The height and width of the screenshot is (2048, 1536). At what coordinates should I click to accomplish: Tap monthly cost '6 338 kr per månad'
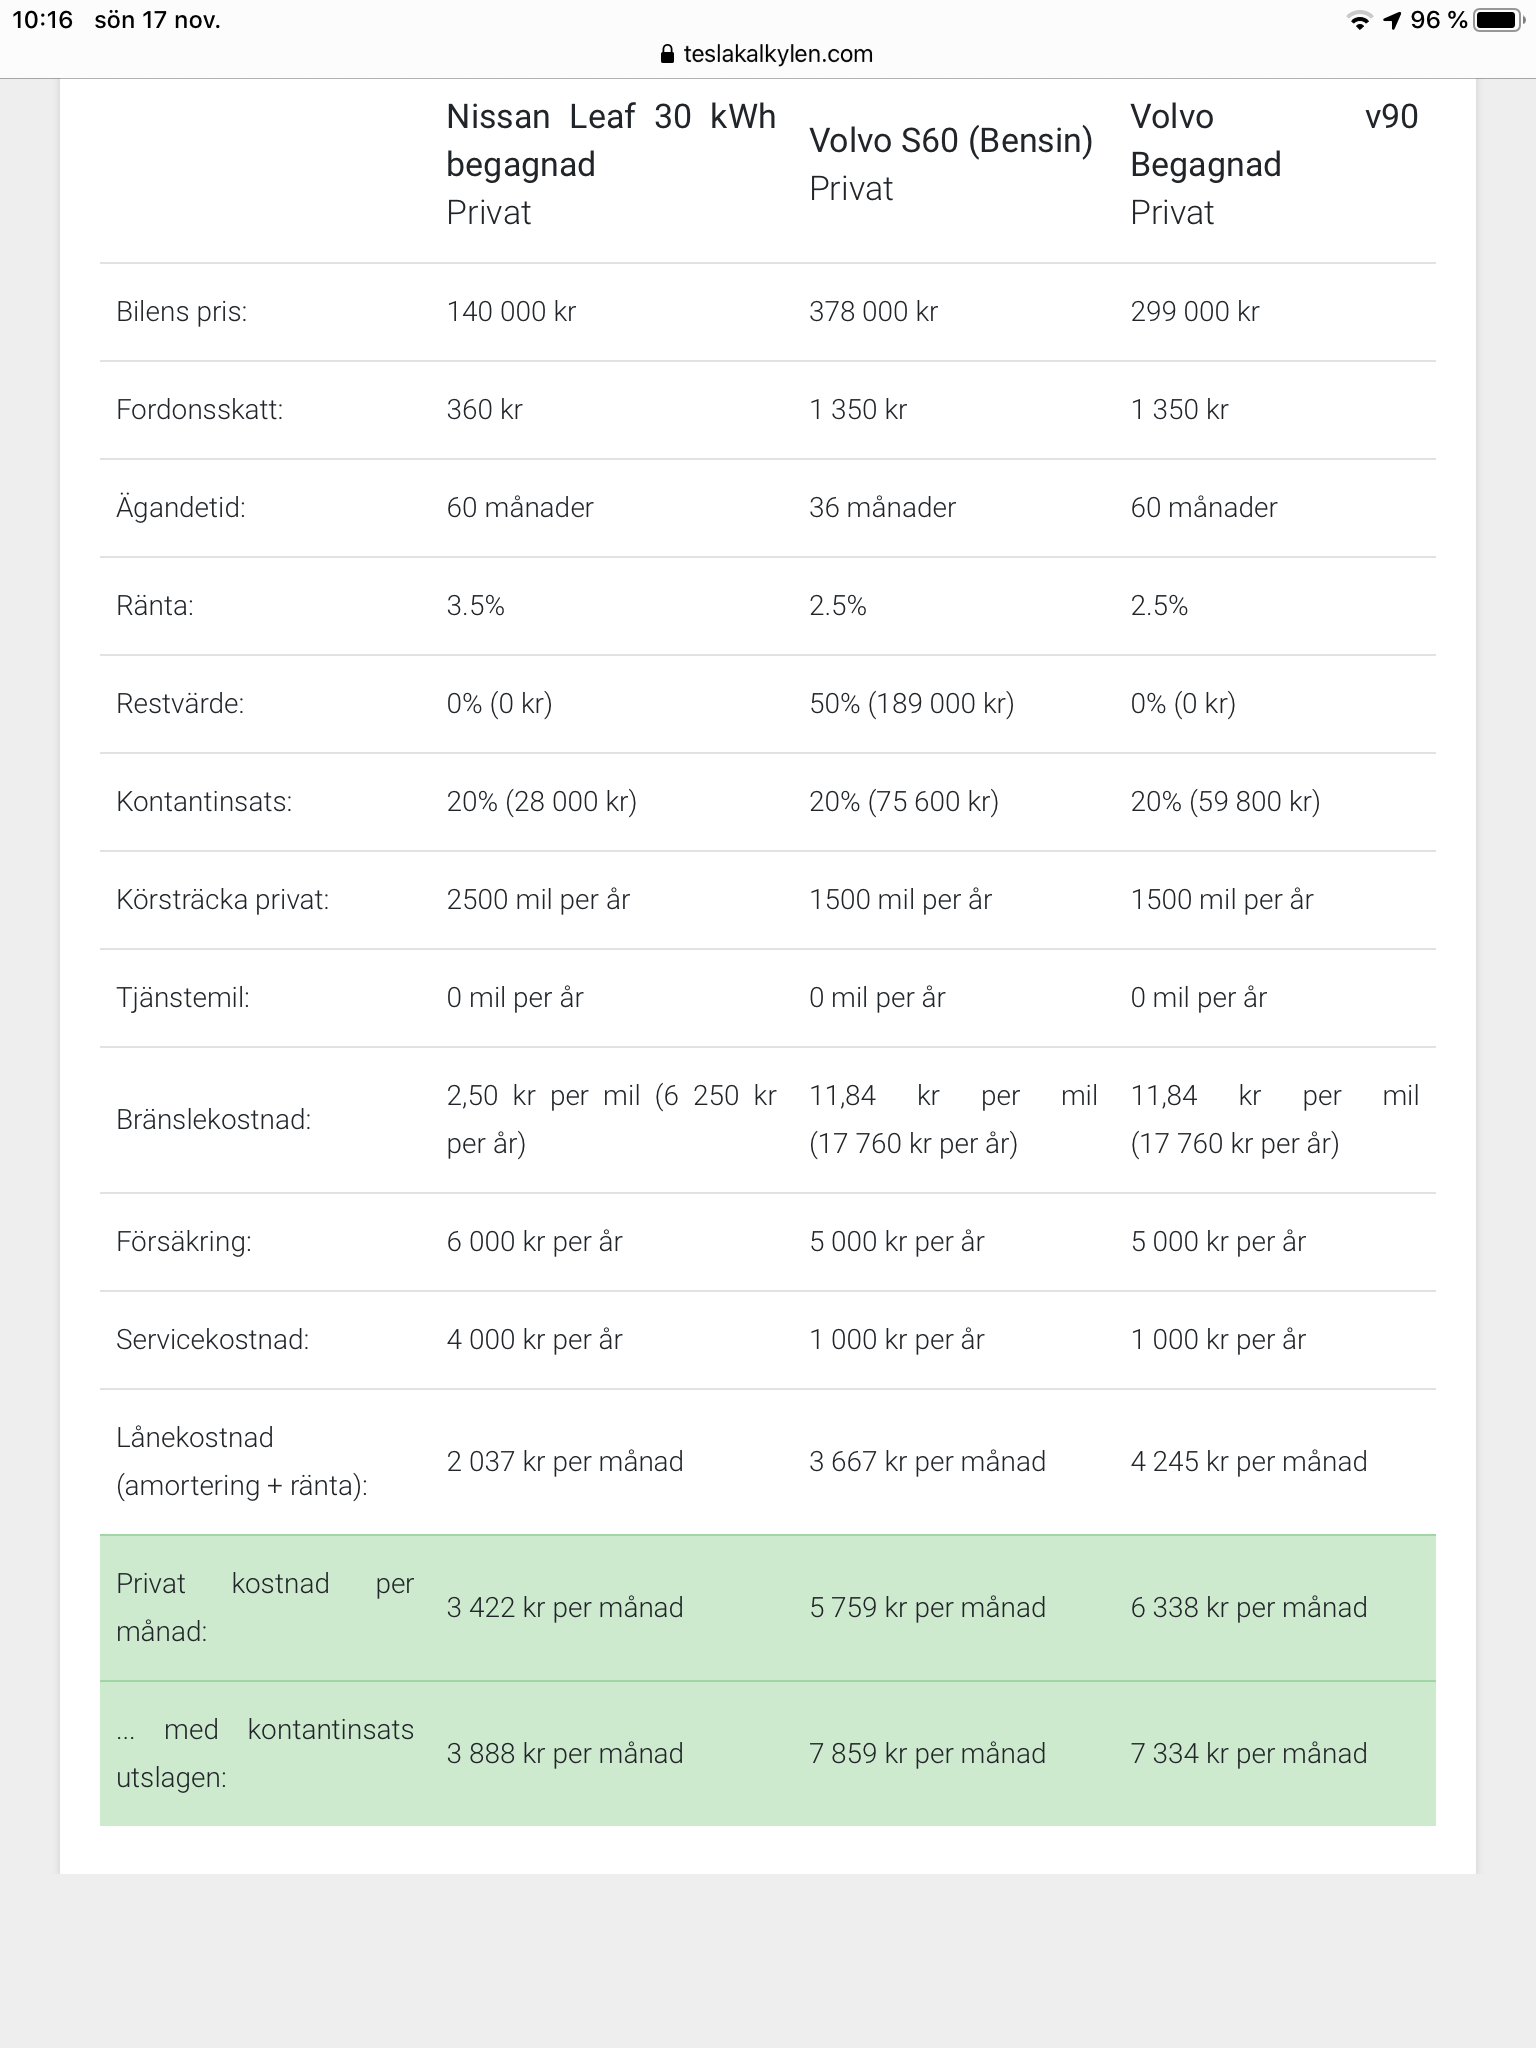point(1248,1607)
